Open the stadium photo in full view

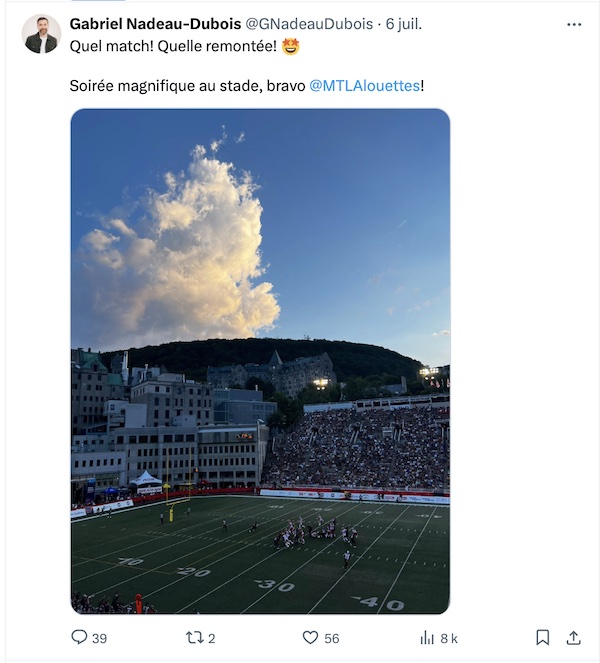[x=260, y=361]
